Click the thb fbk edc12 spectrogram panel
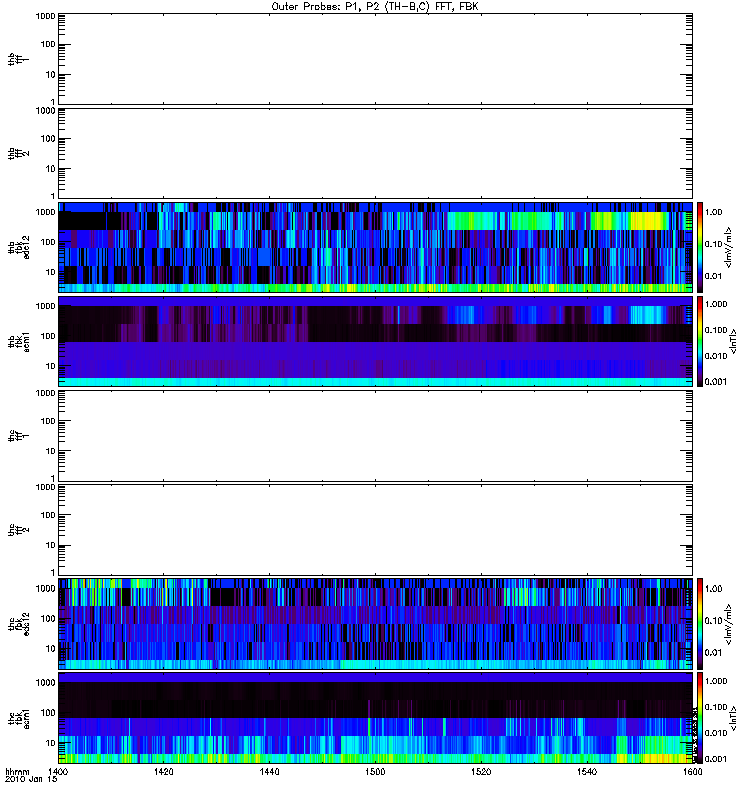Image resolution: width=750 pixels, height=800 pixels. tap(376, 247)
